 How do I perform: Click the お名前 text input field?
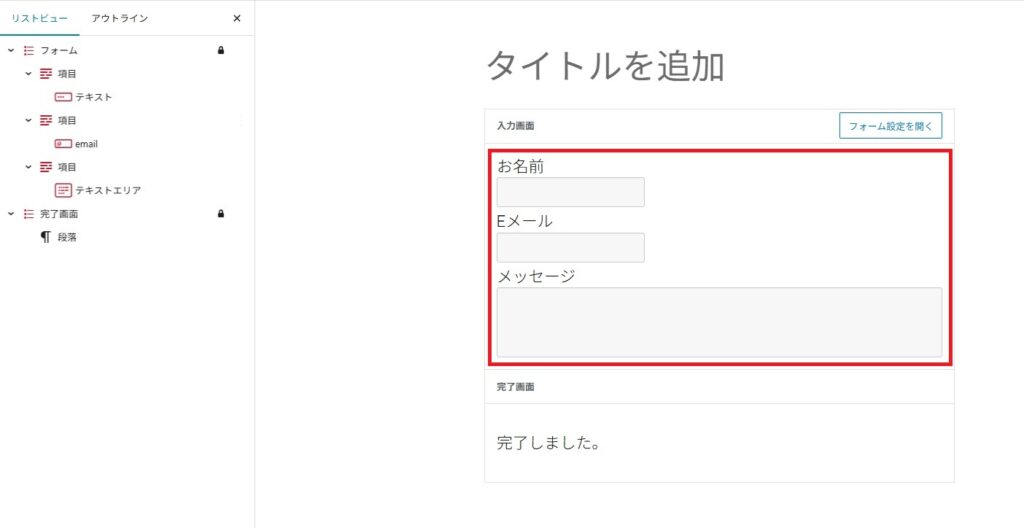point(570,192)
